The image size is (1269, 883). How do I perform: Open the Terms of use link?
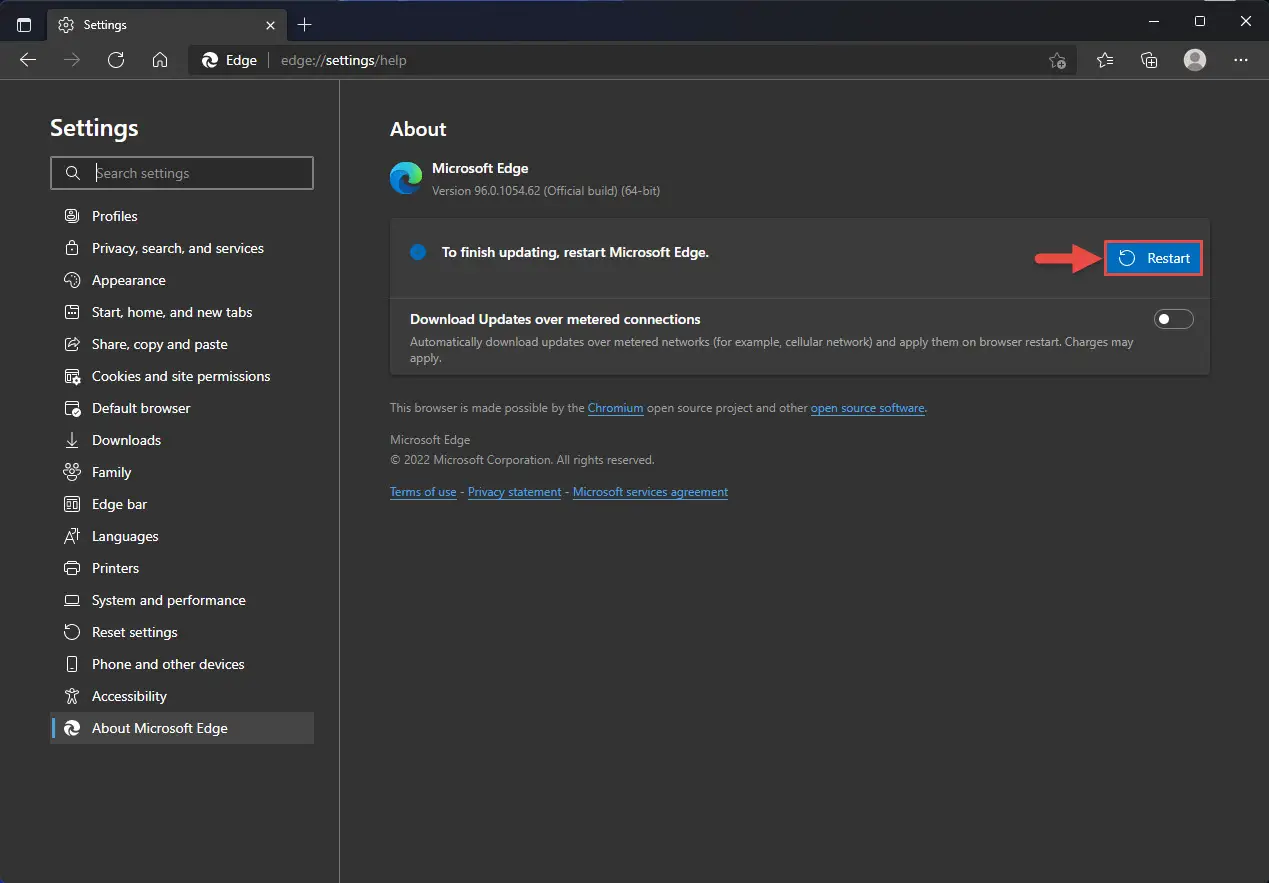[423, 492]
